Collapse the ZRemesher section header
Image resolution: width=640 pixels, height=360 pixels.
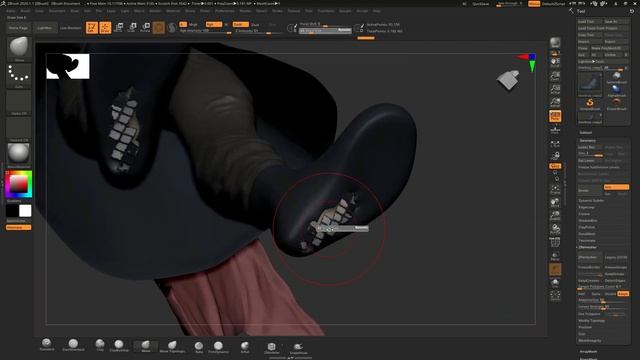tap(588, 247)
